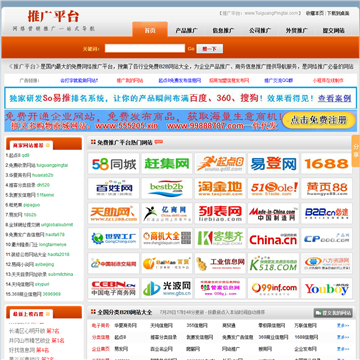Viewport: 360px width, 360px height.
Task: Click the 提交我的网站 button
Action: (333, 313)
